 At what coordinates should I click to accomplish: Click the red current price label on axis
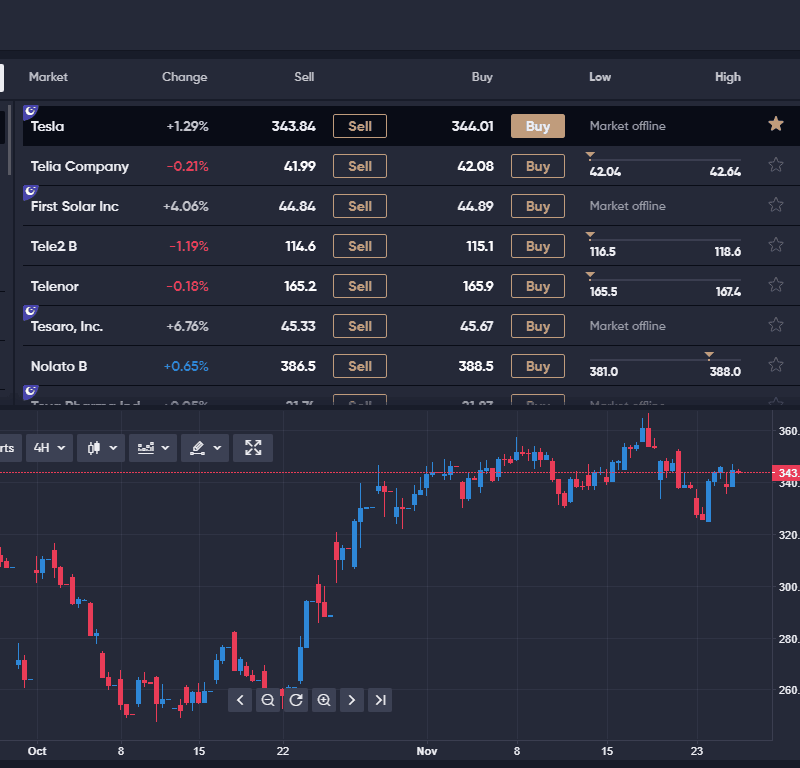[786, 473]
